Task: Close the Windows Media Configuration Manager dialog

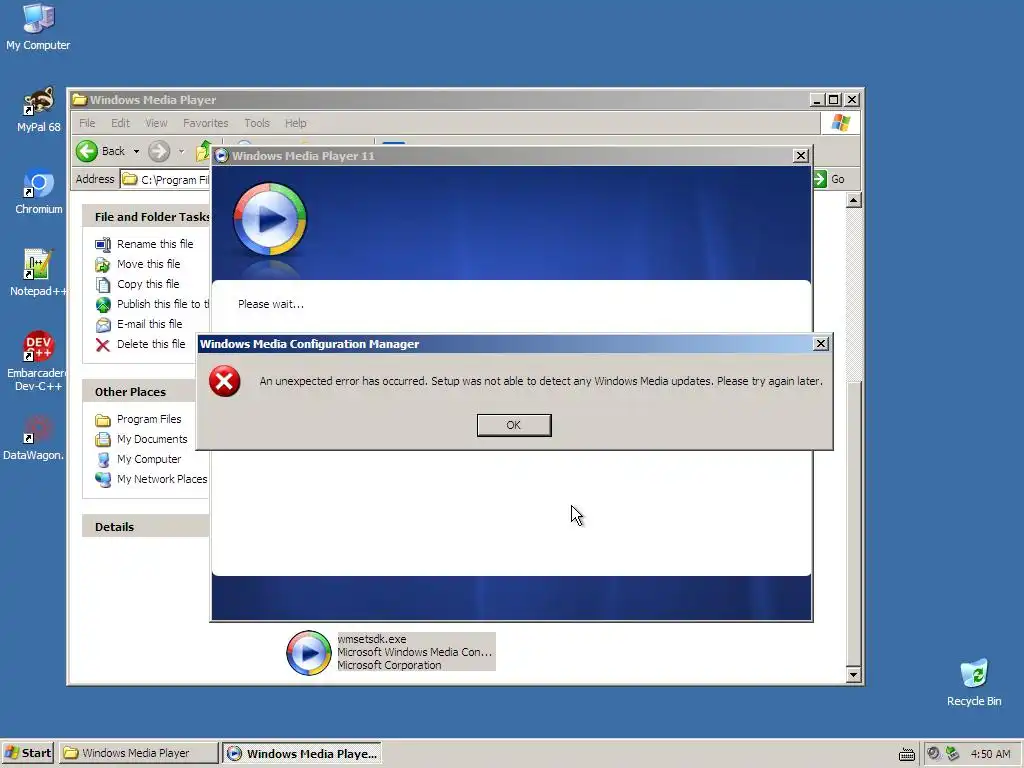Action: pos(821,344)
